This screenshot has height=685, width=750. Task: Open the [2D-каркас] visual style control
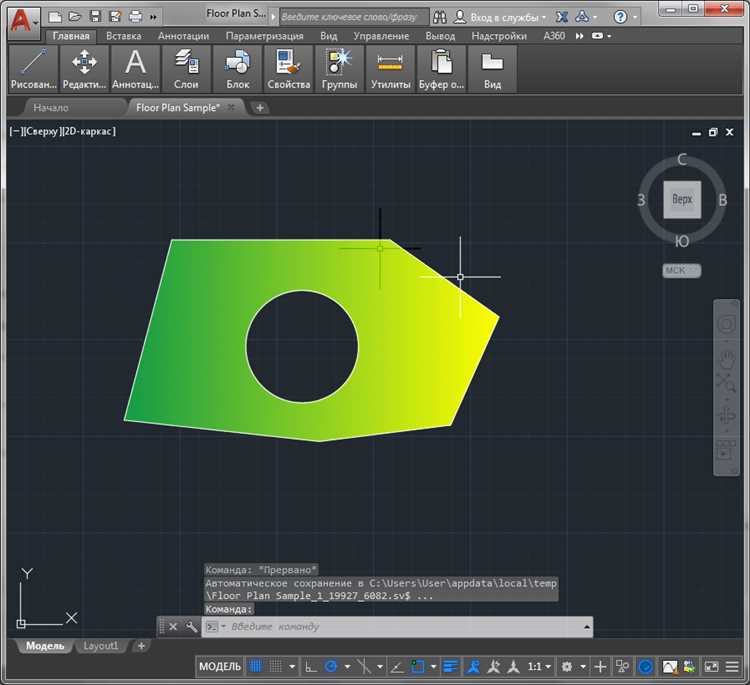pos(89,131)
